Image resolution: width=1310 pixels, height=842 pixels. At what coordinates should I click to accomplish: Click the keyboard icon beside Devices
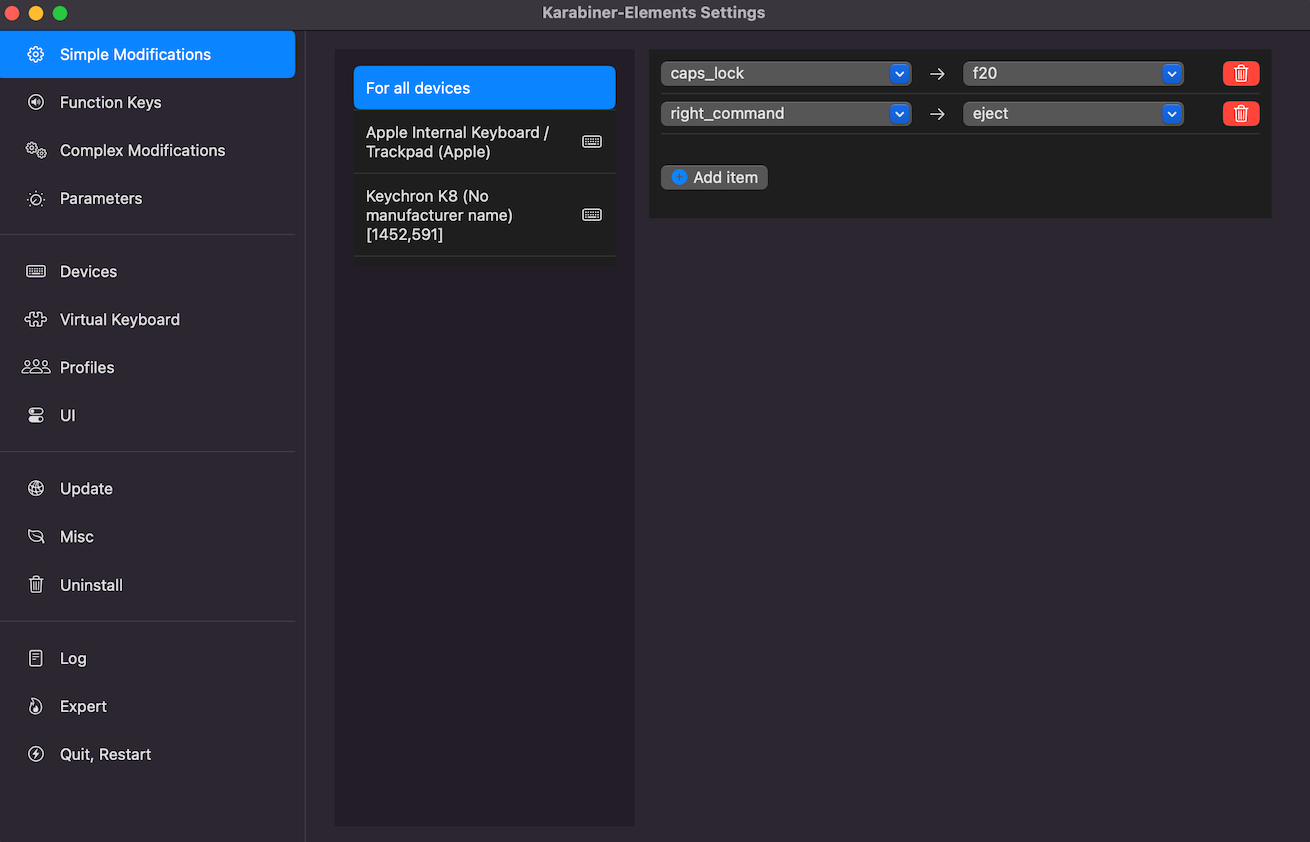click(36, 271)
